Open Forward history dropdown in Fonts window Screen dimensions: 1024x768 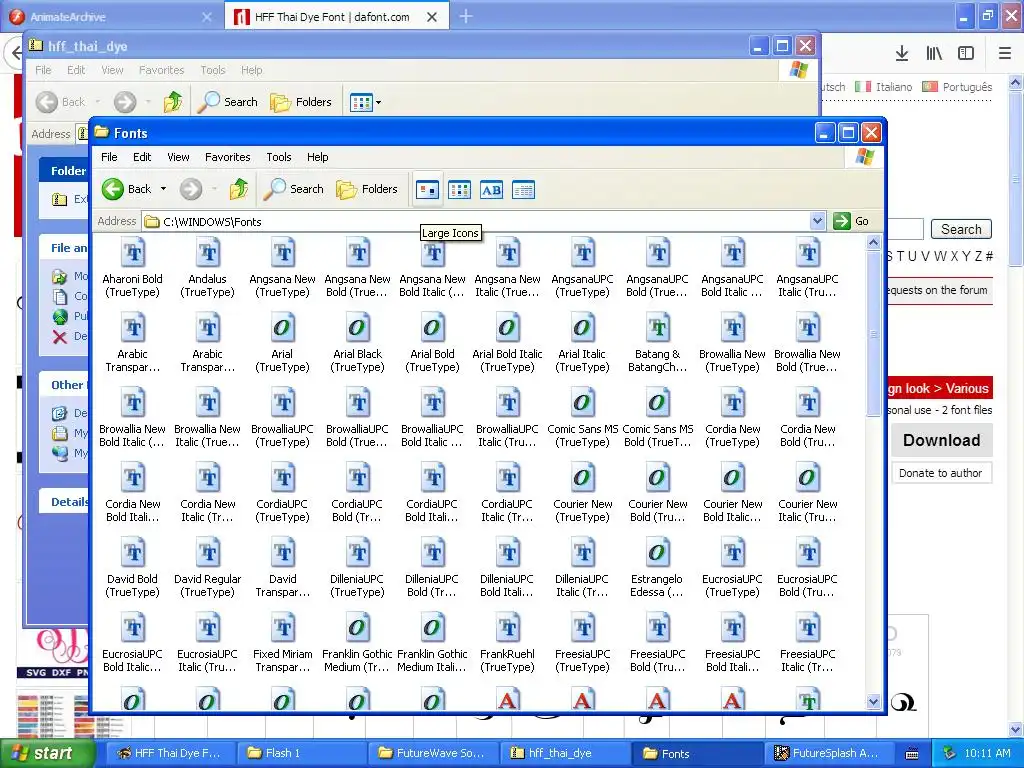pyautogui.click(x=214, y=189)
